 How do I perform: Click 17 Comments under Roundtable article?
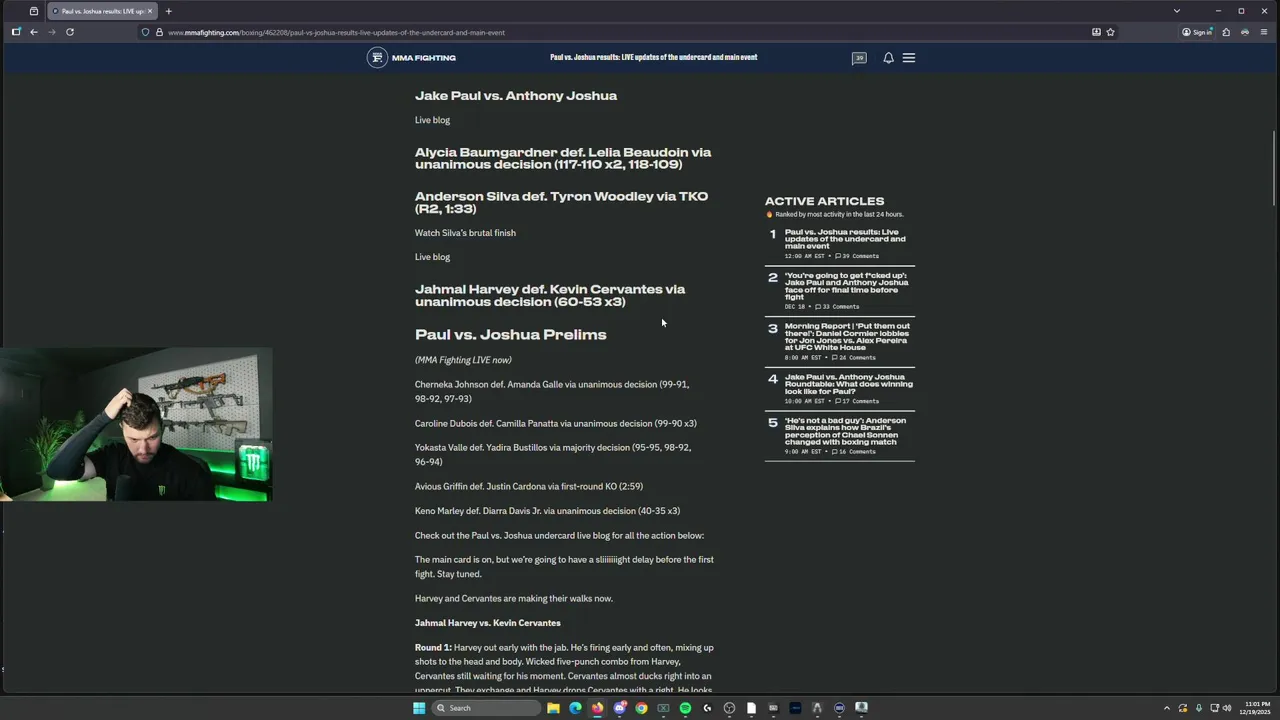coord(857,401)
